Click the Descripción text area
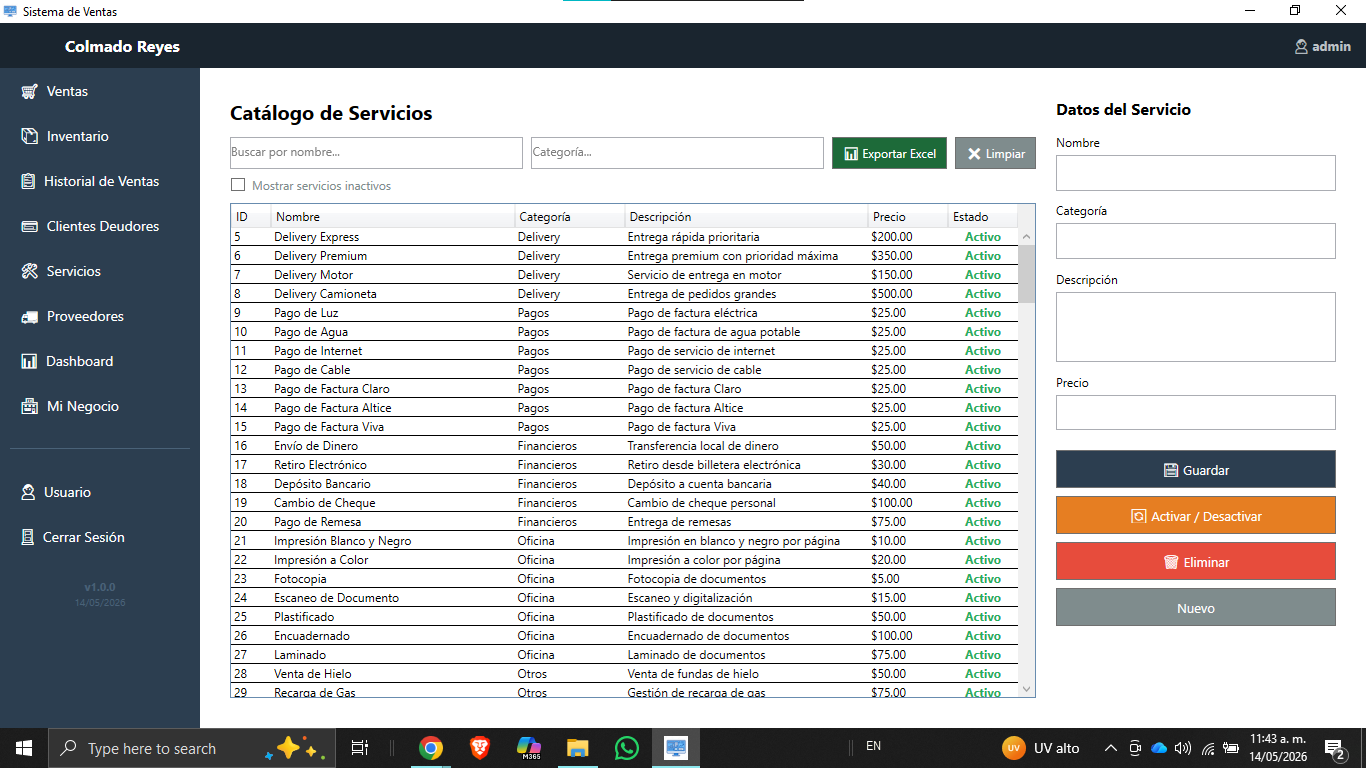The width and height of the screenshot is (1366, 768). (1196, 327)
